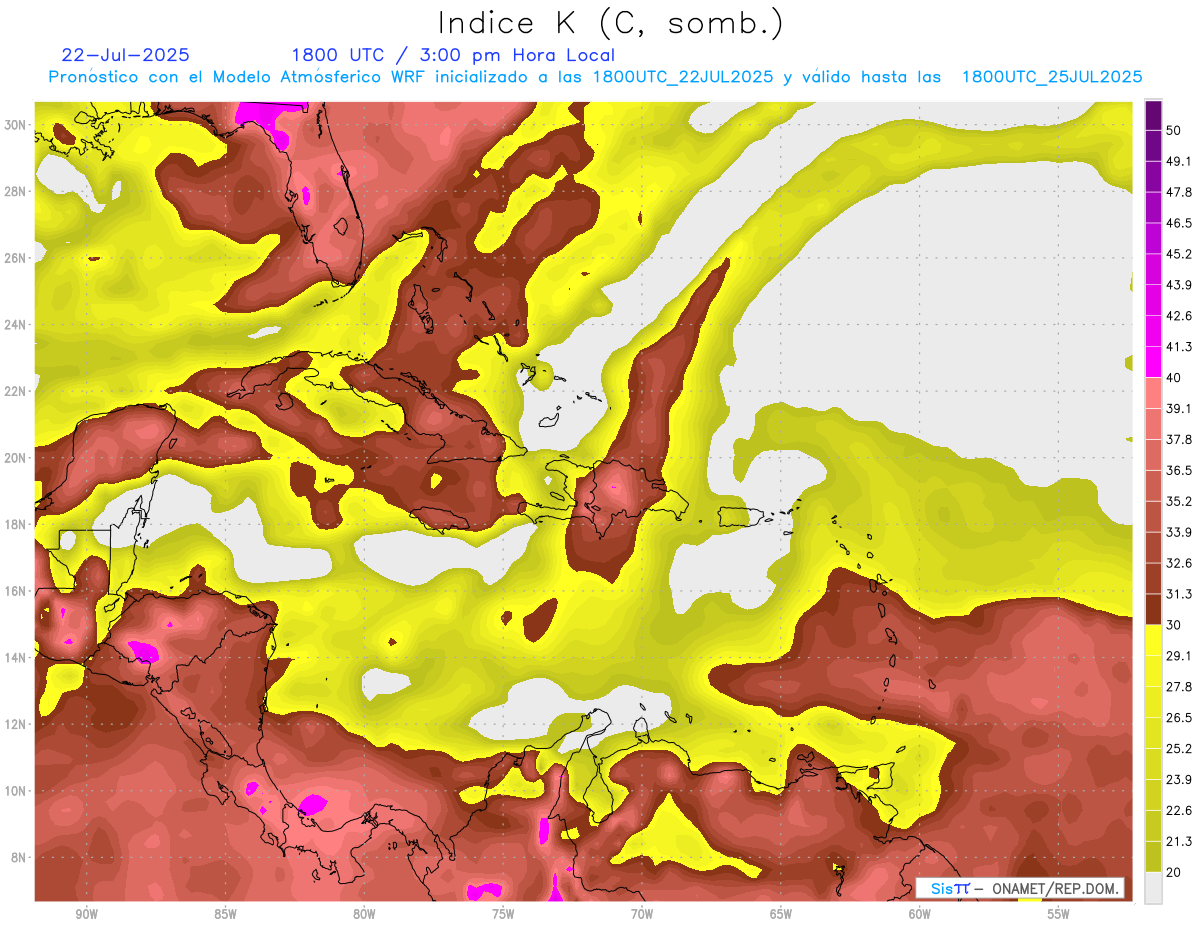Click the 'SisTT - ONAMET/REP.DOM.' credit label
Image resolution: width=1200 pixels, height=927 pixels.
[1019, 888]
